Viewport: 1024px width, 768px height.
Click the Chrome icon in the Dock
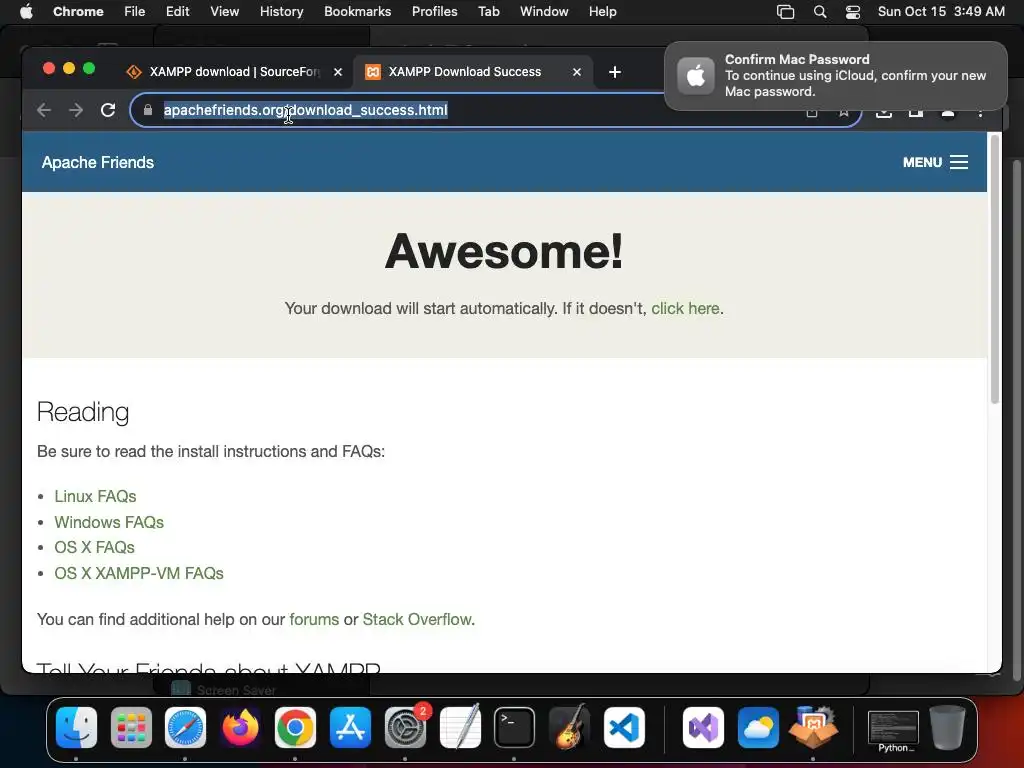(295, 728)
